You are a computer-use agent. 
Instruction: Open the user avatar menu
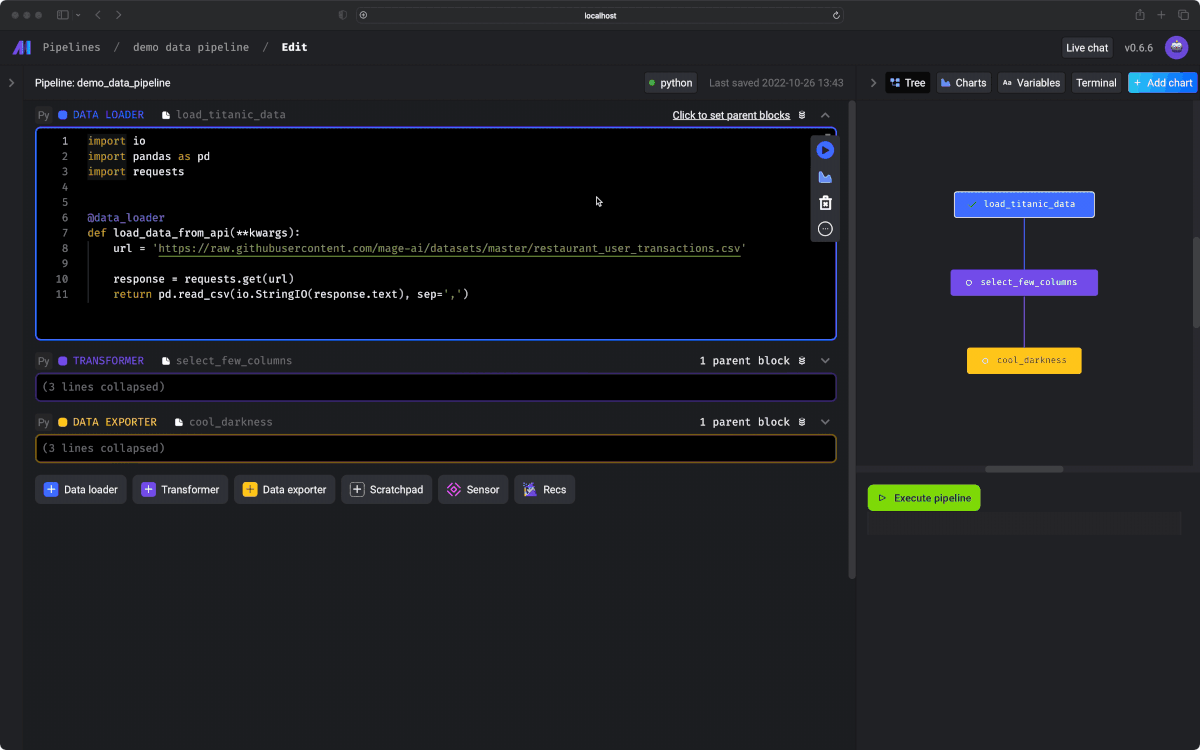(1176, 47)
